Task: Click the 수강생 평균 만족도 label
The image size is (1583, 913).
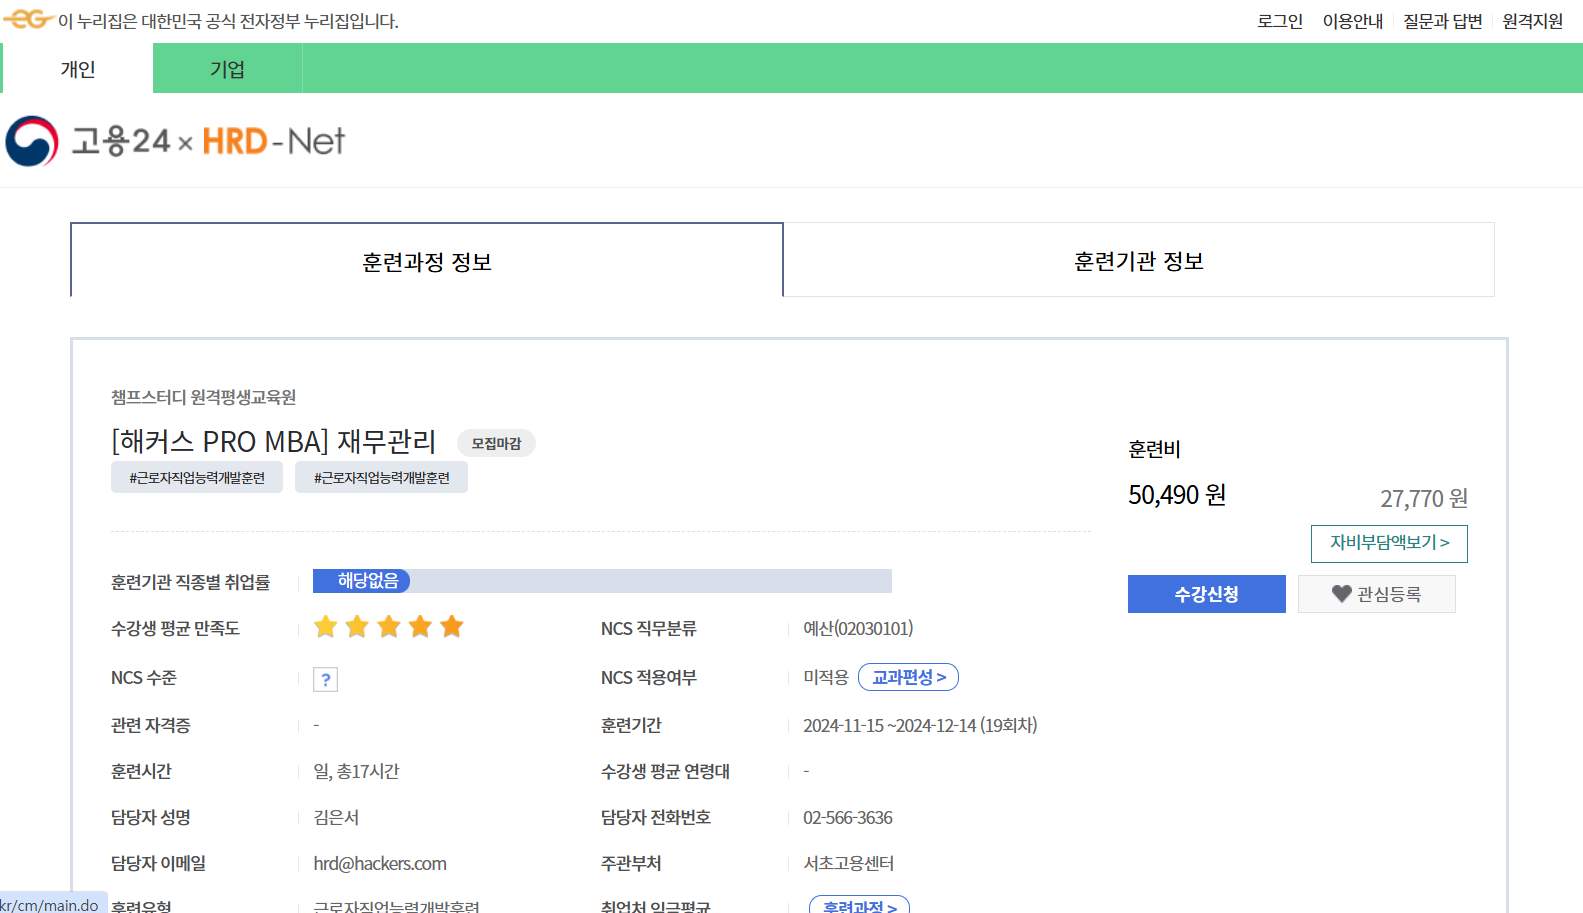Action: (x=175, y=628)
